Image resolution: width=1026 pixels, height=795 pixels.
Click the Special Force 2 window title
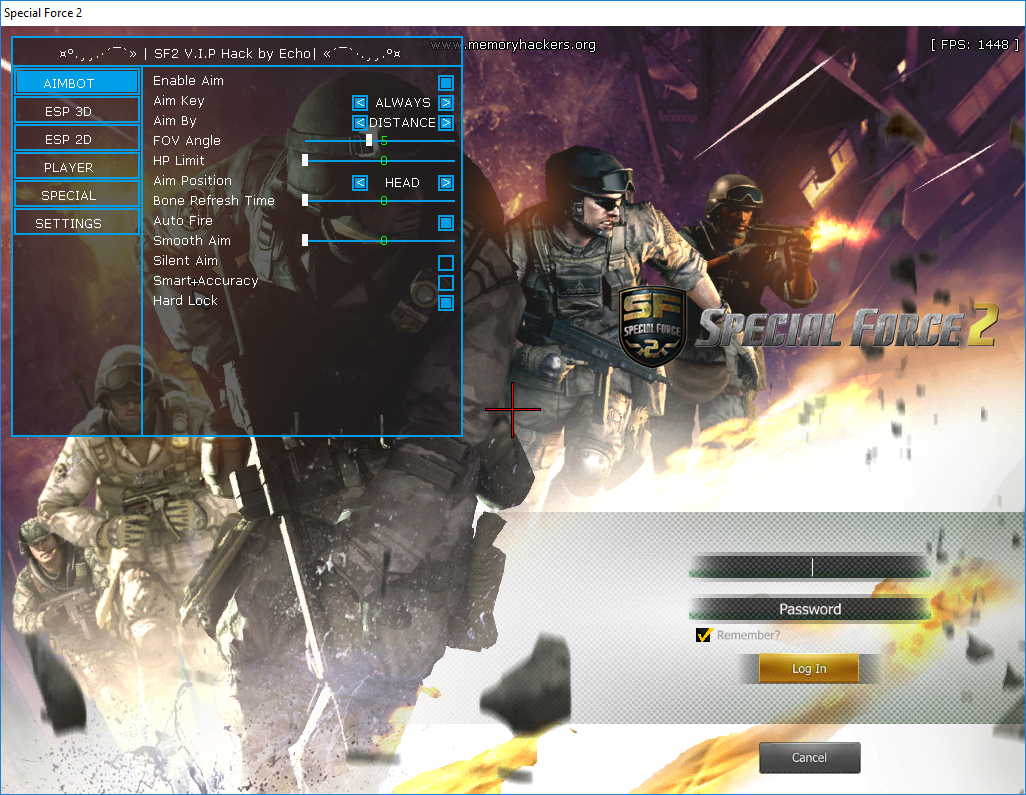tap(43, 12)
